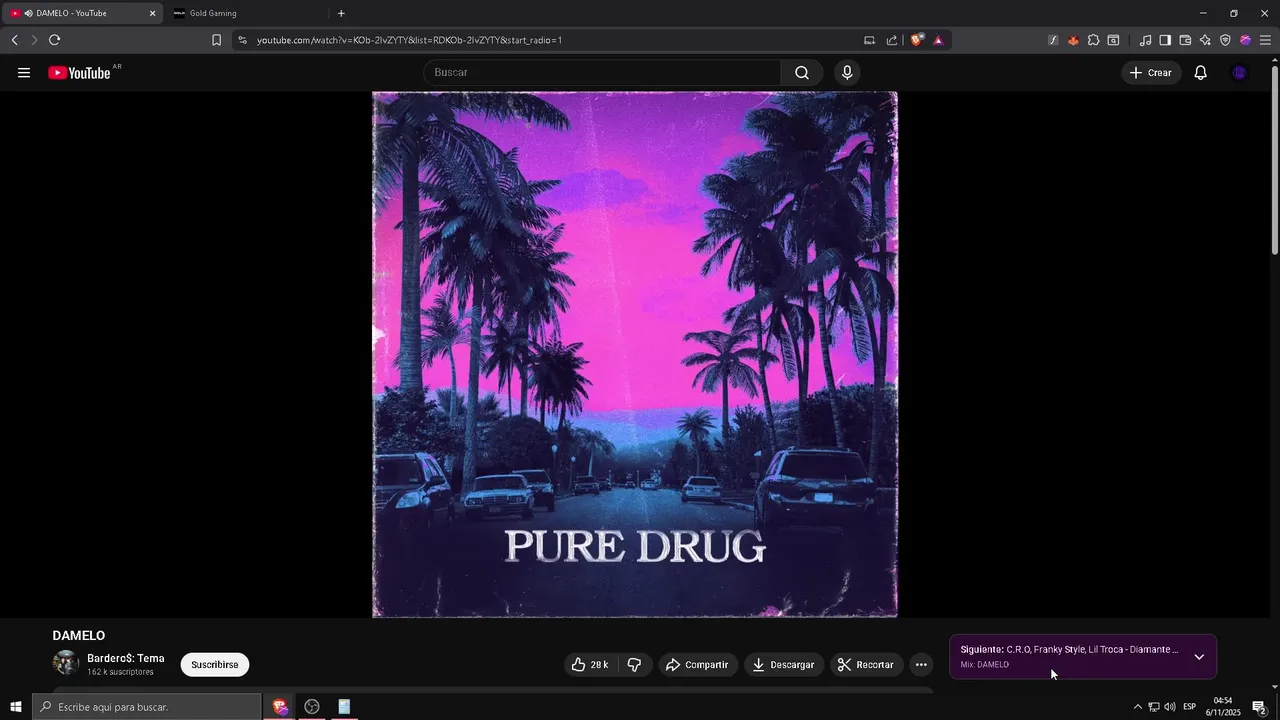Open OBS Studio from the taskbar
The image size is (1280, 720).
[x=312, y=707]
